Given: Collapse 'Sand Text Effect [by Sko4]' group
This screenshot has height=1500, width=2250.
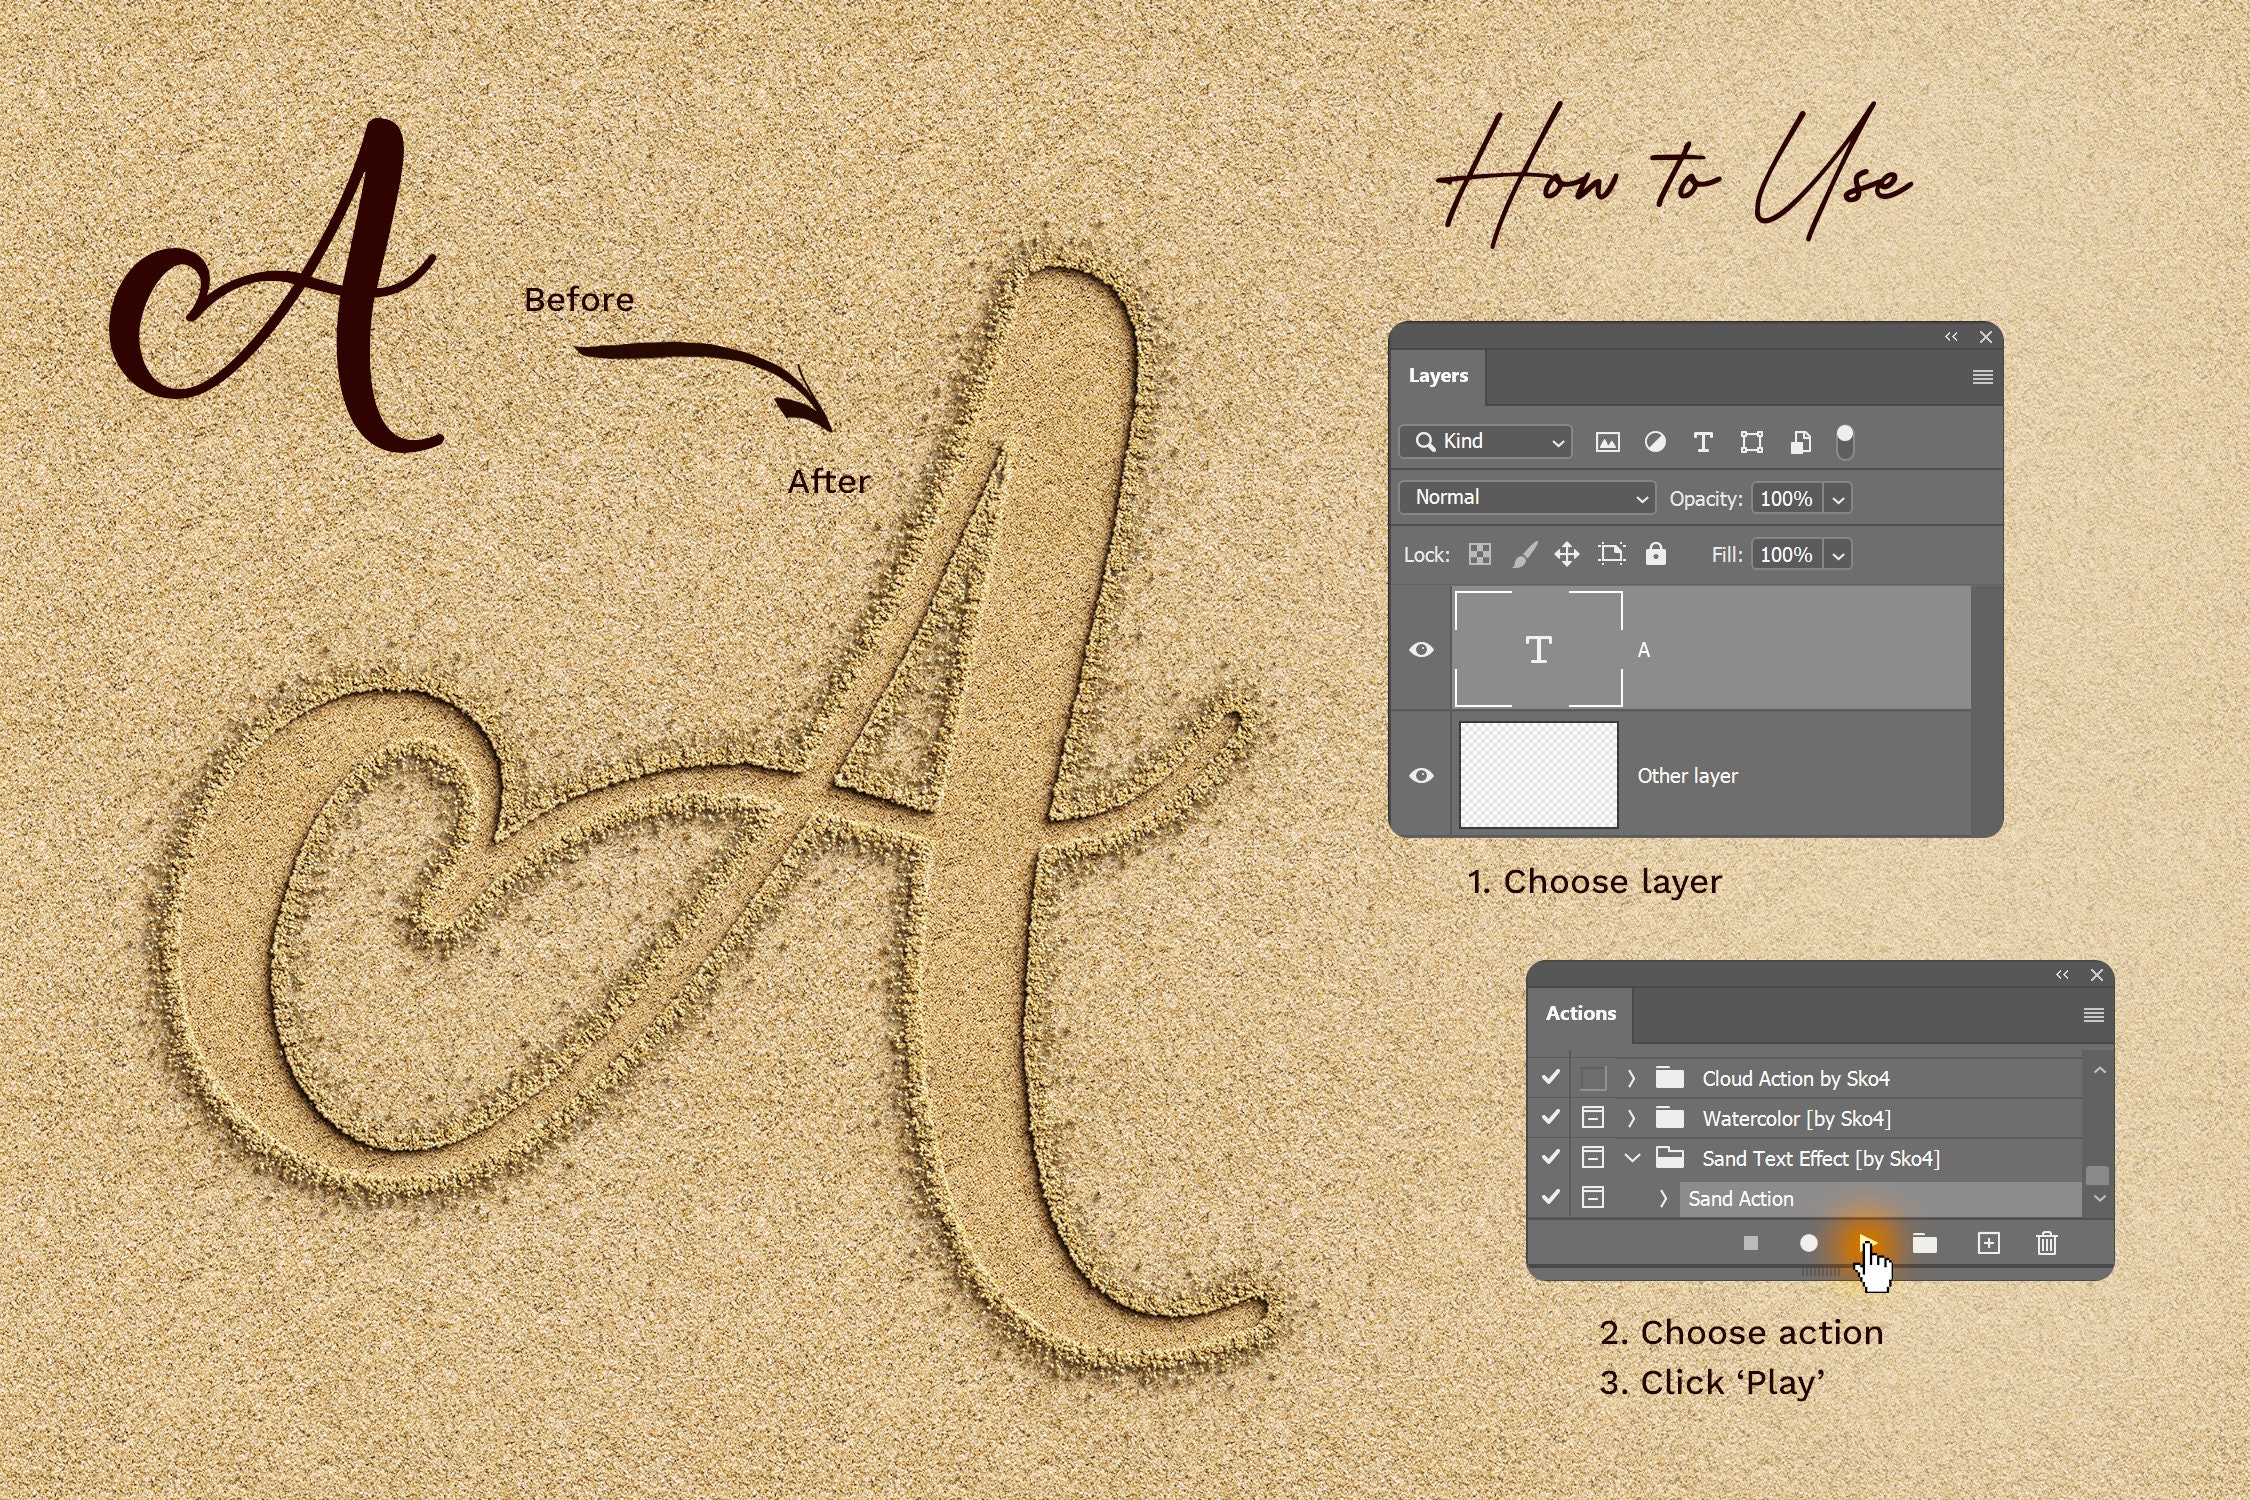Looking at the screenshot, I should pos(1632,1158).
